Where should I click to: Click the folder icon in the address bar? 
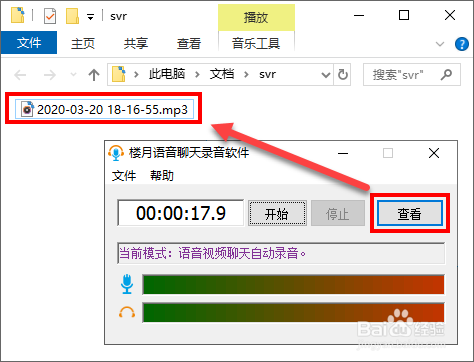[119, 74]
